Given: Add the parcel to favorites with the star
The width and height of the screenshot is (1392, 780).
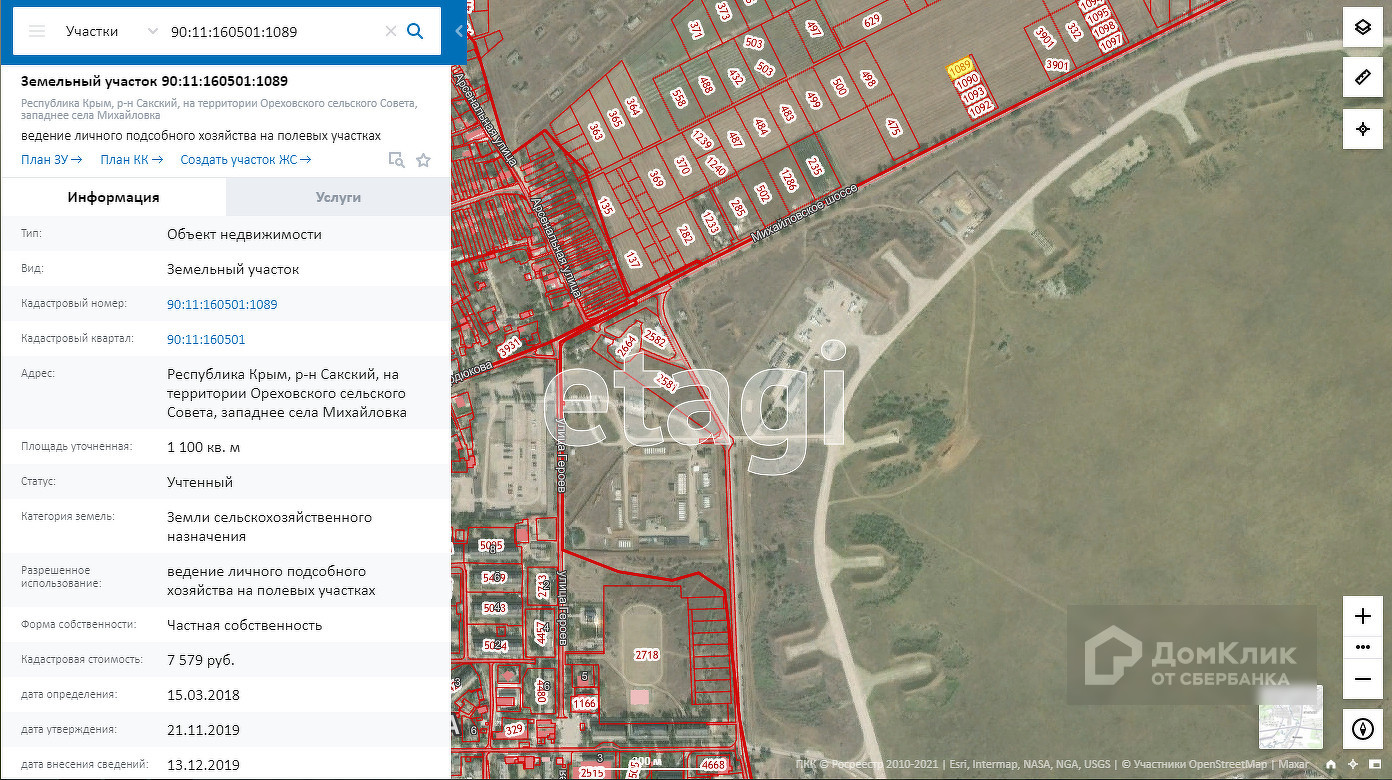Looking at the screenshot, I should 423,160.
